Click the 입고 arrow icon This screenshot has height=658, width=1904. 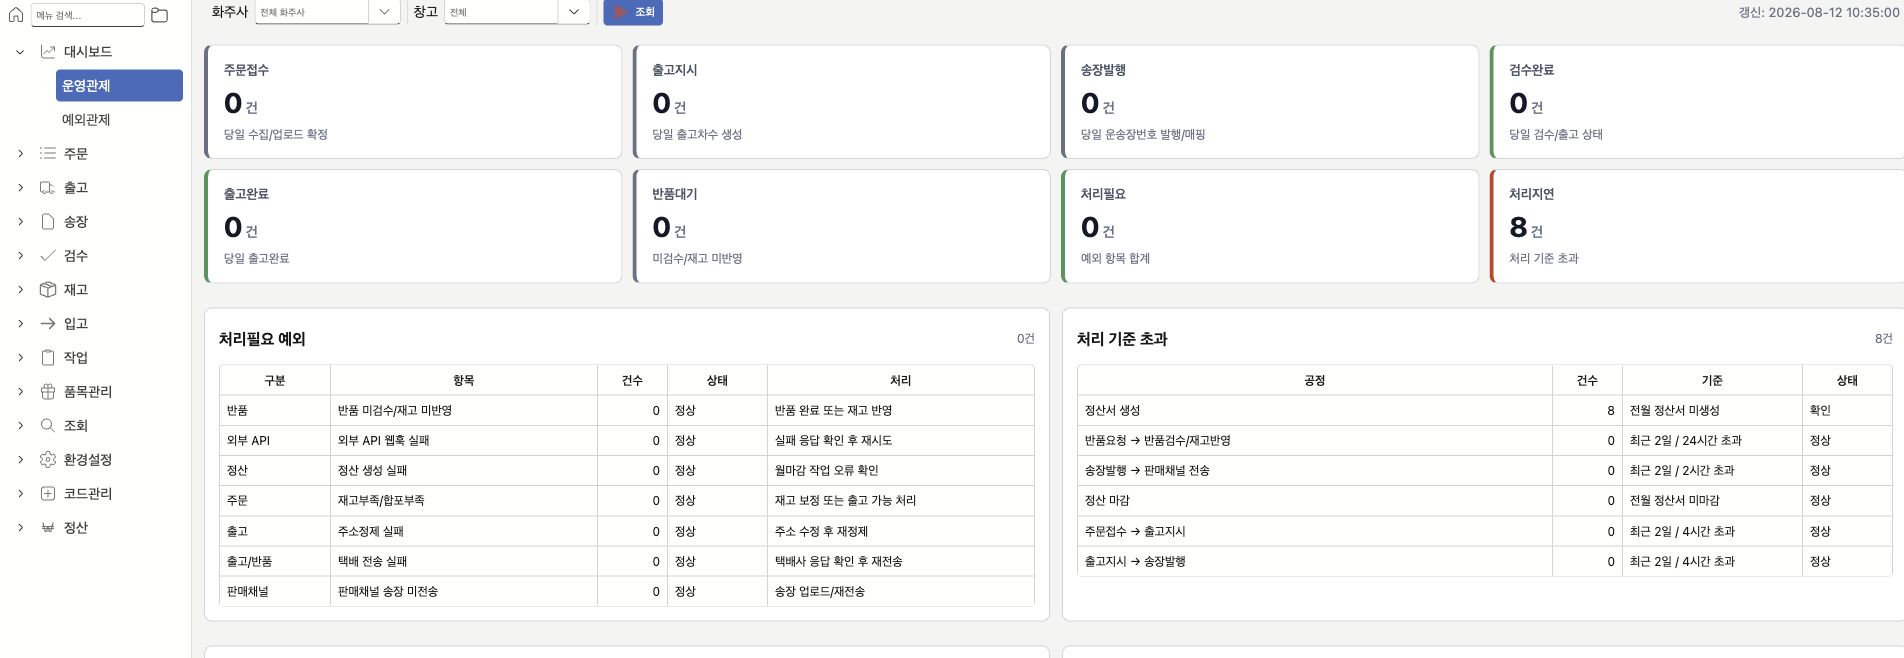(47, 323)
